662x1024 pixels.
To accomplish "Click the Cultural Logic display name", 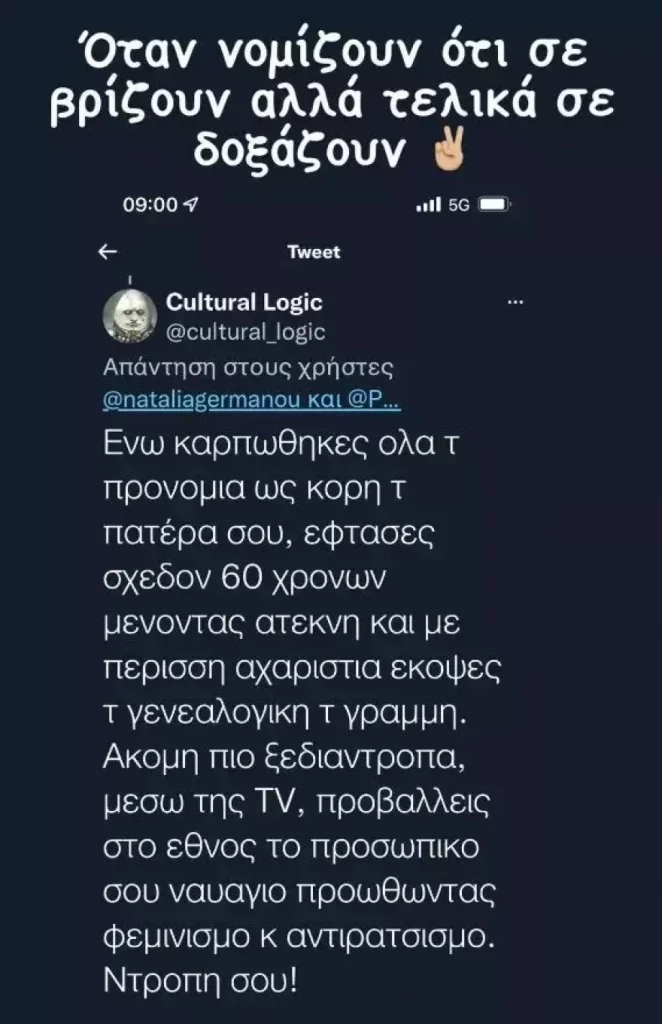I will click(244, 302).
